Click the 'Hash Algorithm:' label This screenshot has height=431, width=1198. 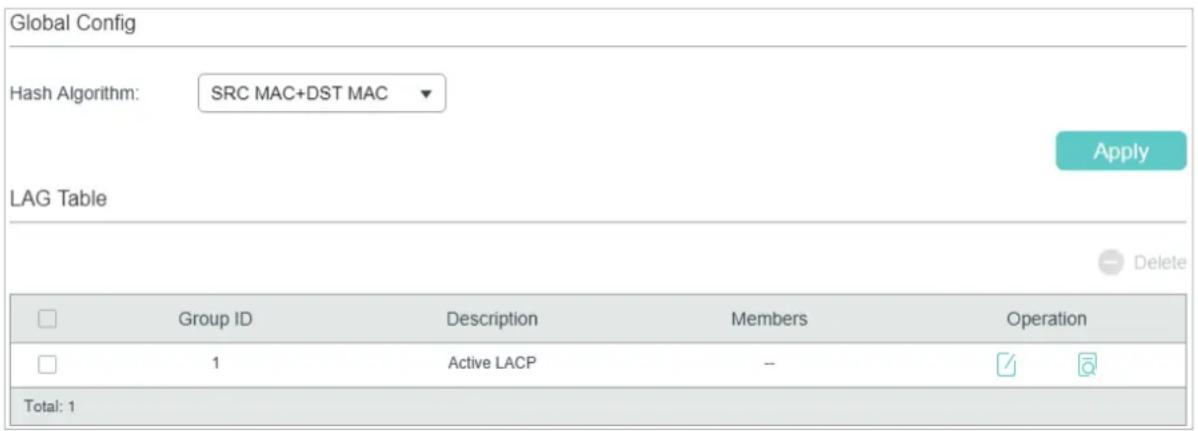tap(75, 95)
